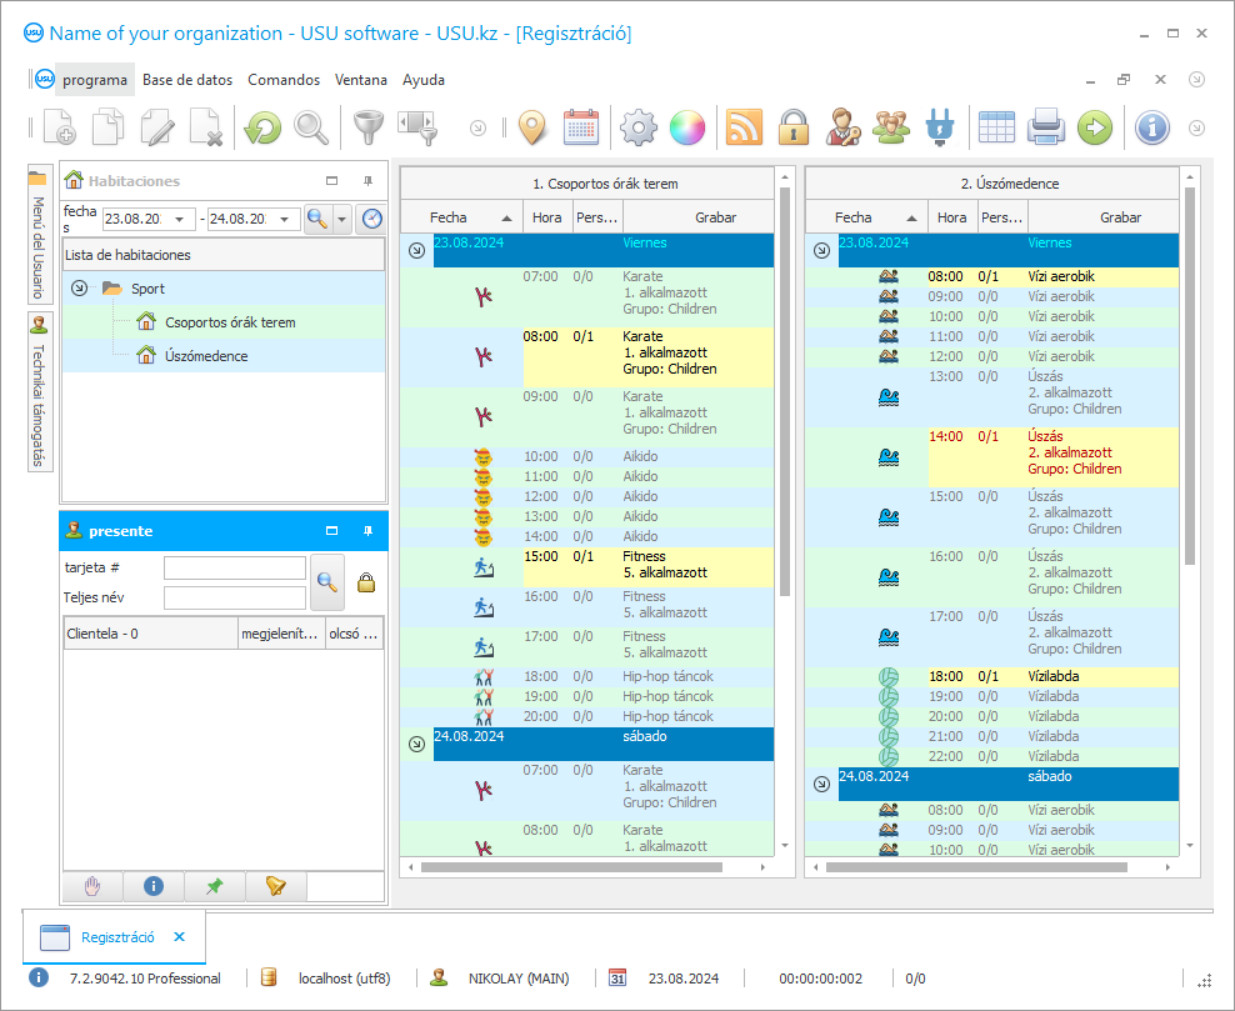Open the Ayuda menu
Screen dimensions: 1235x1011
coord(424,80)
